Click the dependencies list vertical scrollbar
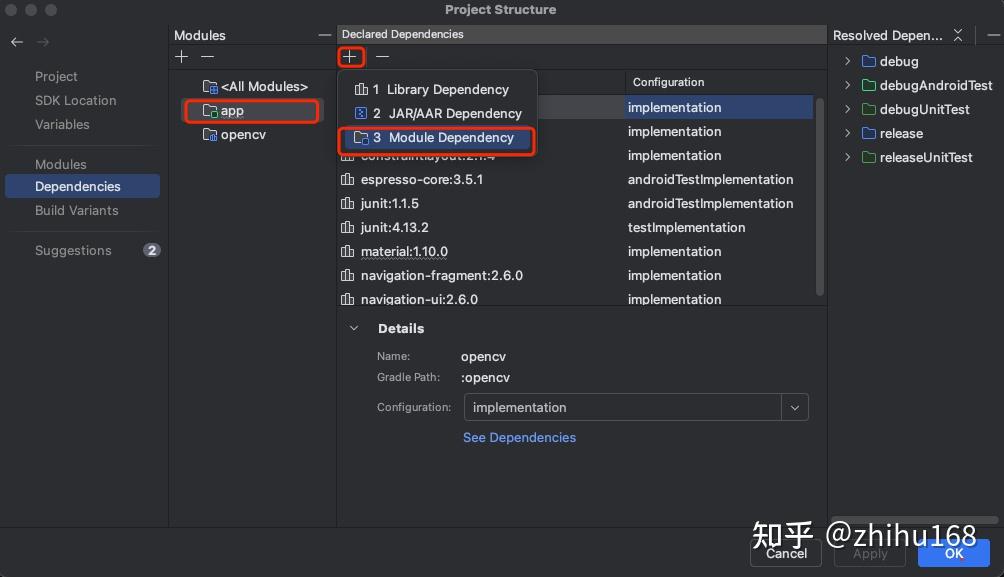 [x=821, y=190]
